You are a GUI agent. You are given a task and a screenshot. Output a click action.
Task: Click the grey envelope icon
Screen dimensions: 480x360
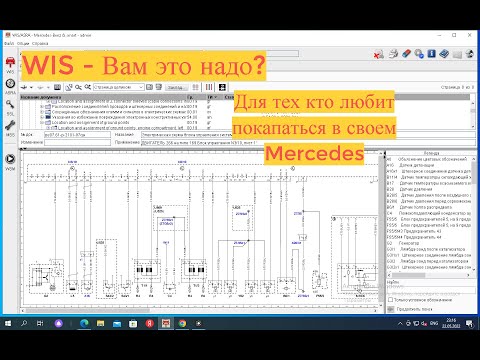(x=457, y=54)
